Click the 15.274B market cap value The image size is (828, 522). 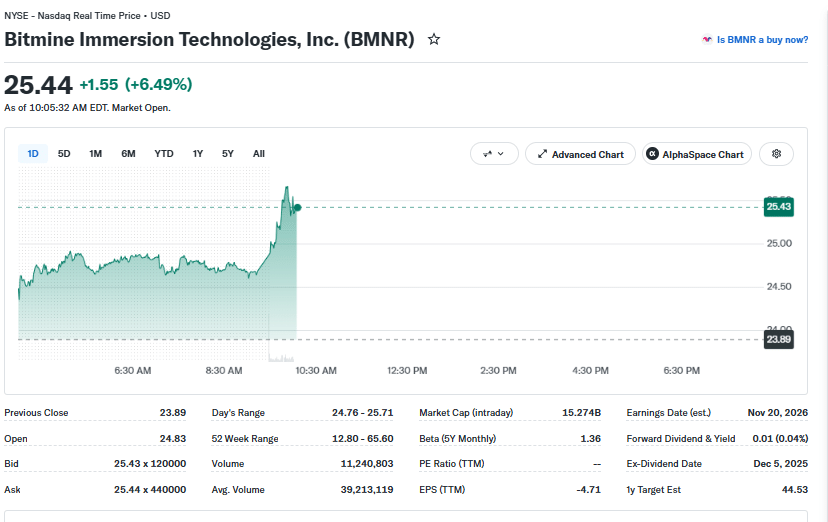(581, 413)
